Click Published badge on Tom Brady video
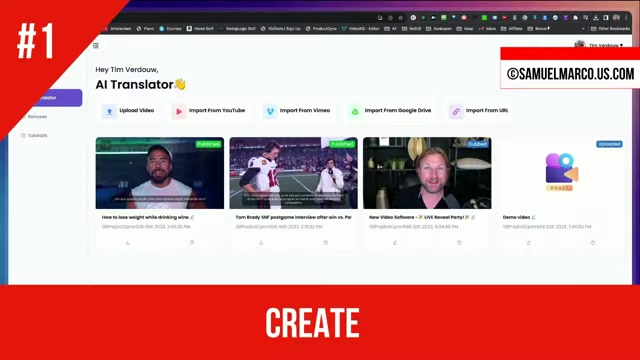 click(x=342, y=144)
